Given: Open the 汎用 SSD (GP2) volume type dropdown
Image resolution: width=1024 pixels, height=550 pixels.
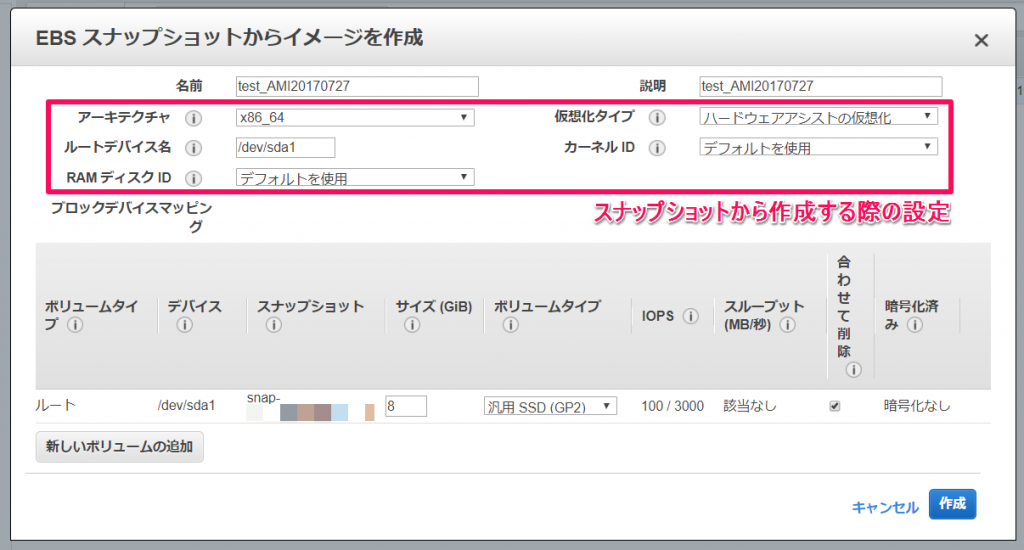Looking at the screenshot, I should tap(551, 406).
